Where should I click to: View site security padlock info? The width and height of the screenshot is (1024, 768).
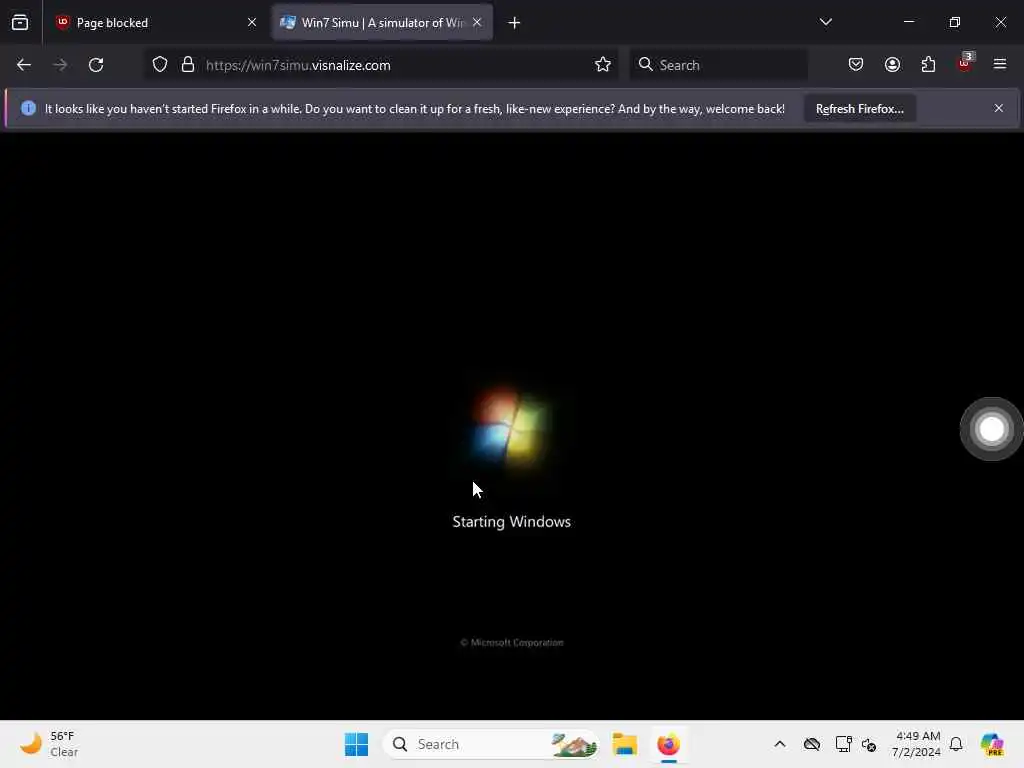[x=188, y=65]
